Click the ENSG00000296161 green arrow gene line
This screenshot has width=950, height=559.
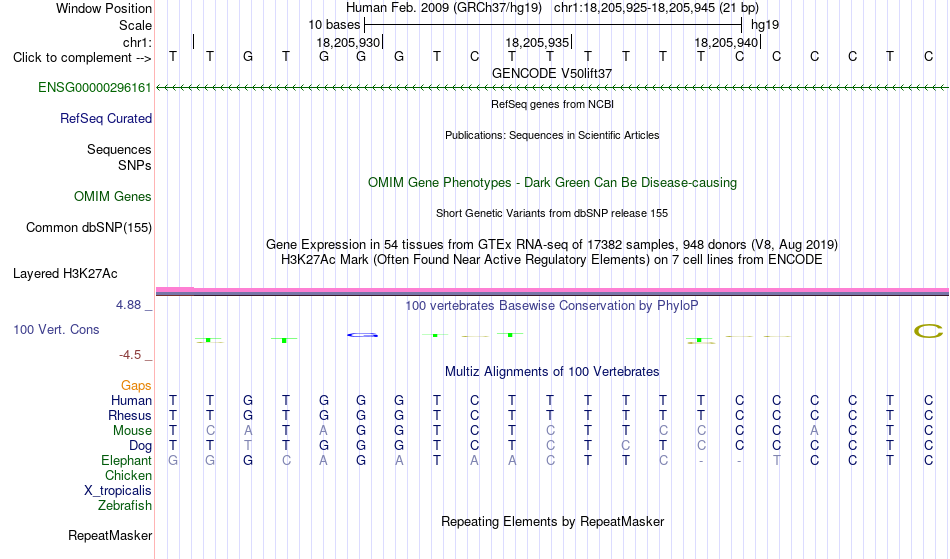click(552, 88)
